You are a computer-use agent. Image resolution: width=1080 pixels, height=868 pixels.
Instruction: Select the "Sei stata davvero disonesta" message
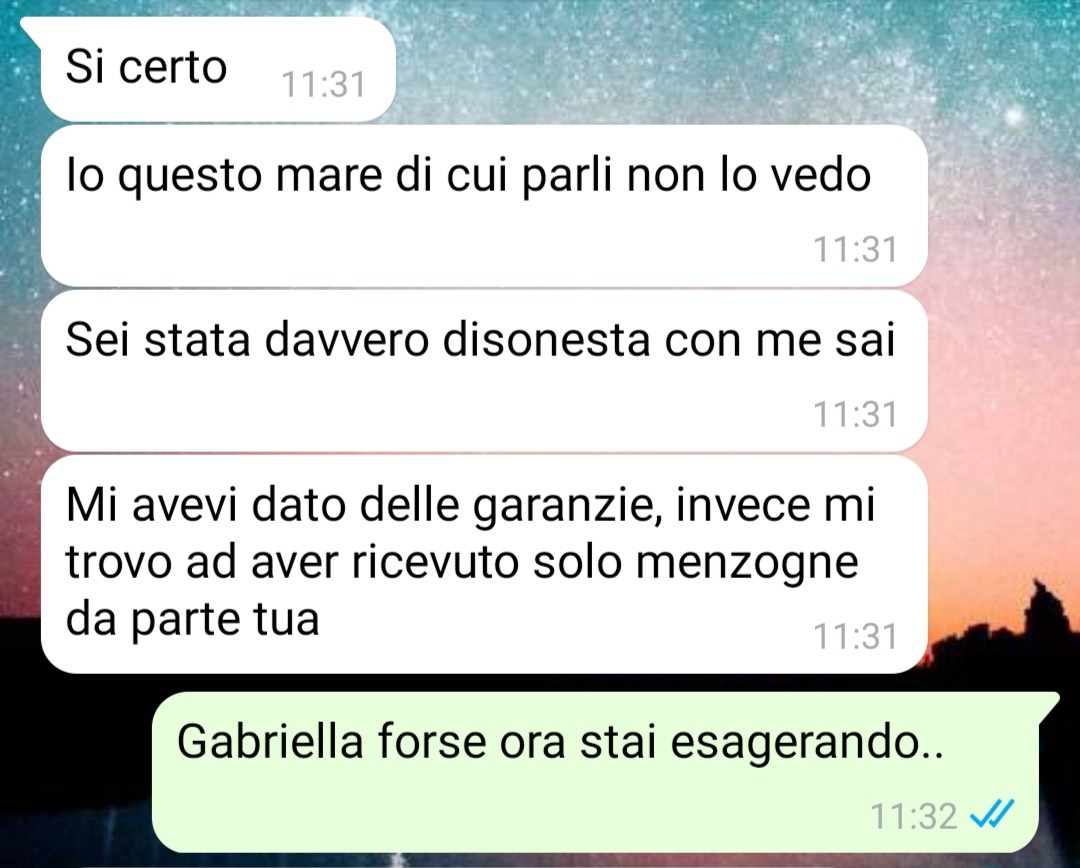pos(484,371)
